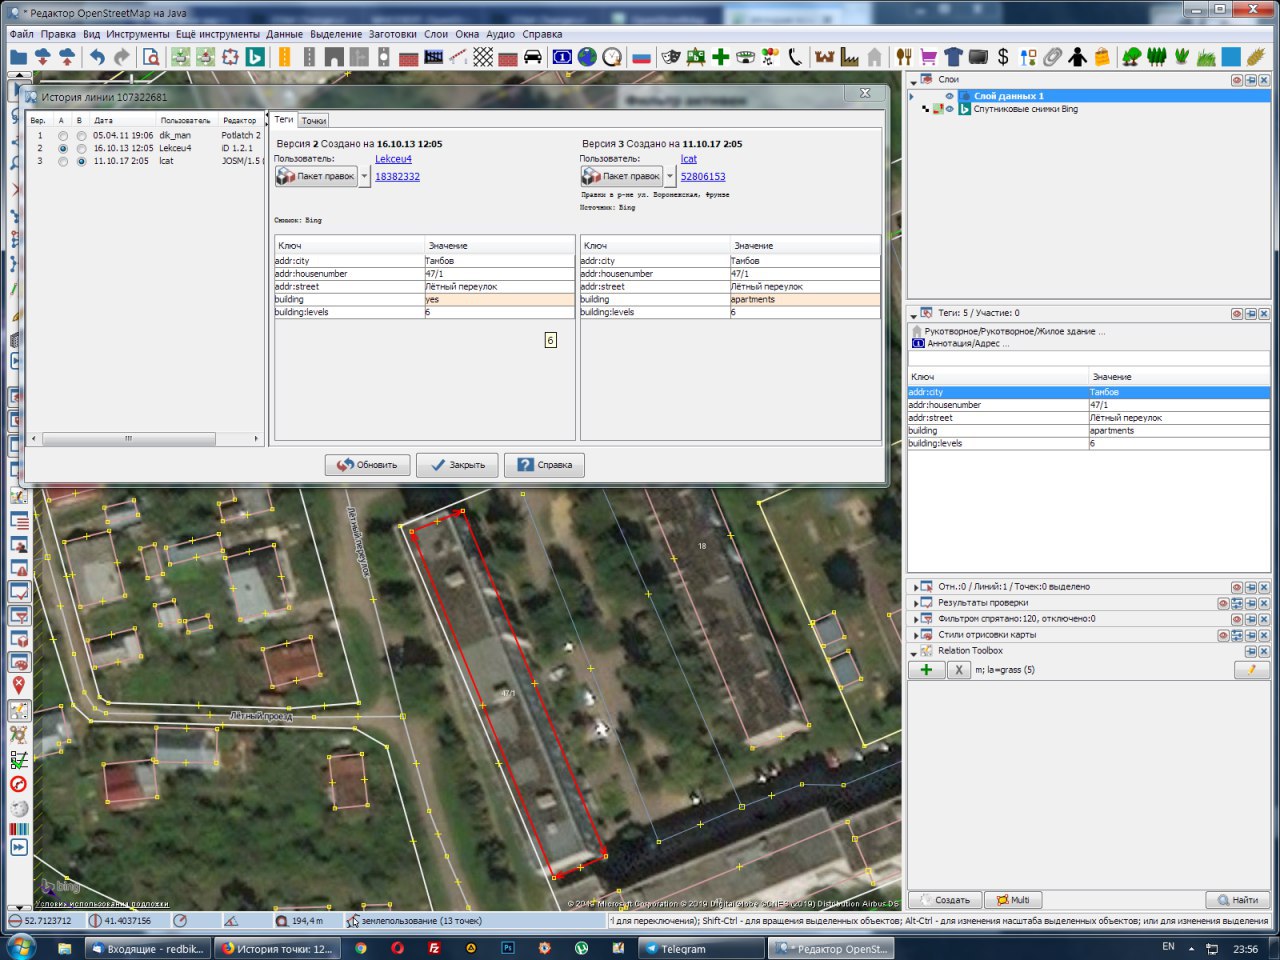1280x960 pixels.
Task: Select the theatre masks preset icon
Action: [671, 57]
